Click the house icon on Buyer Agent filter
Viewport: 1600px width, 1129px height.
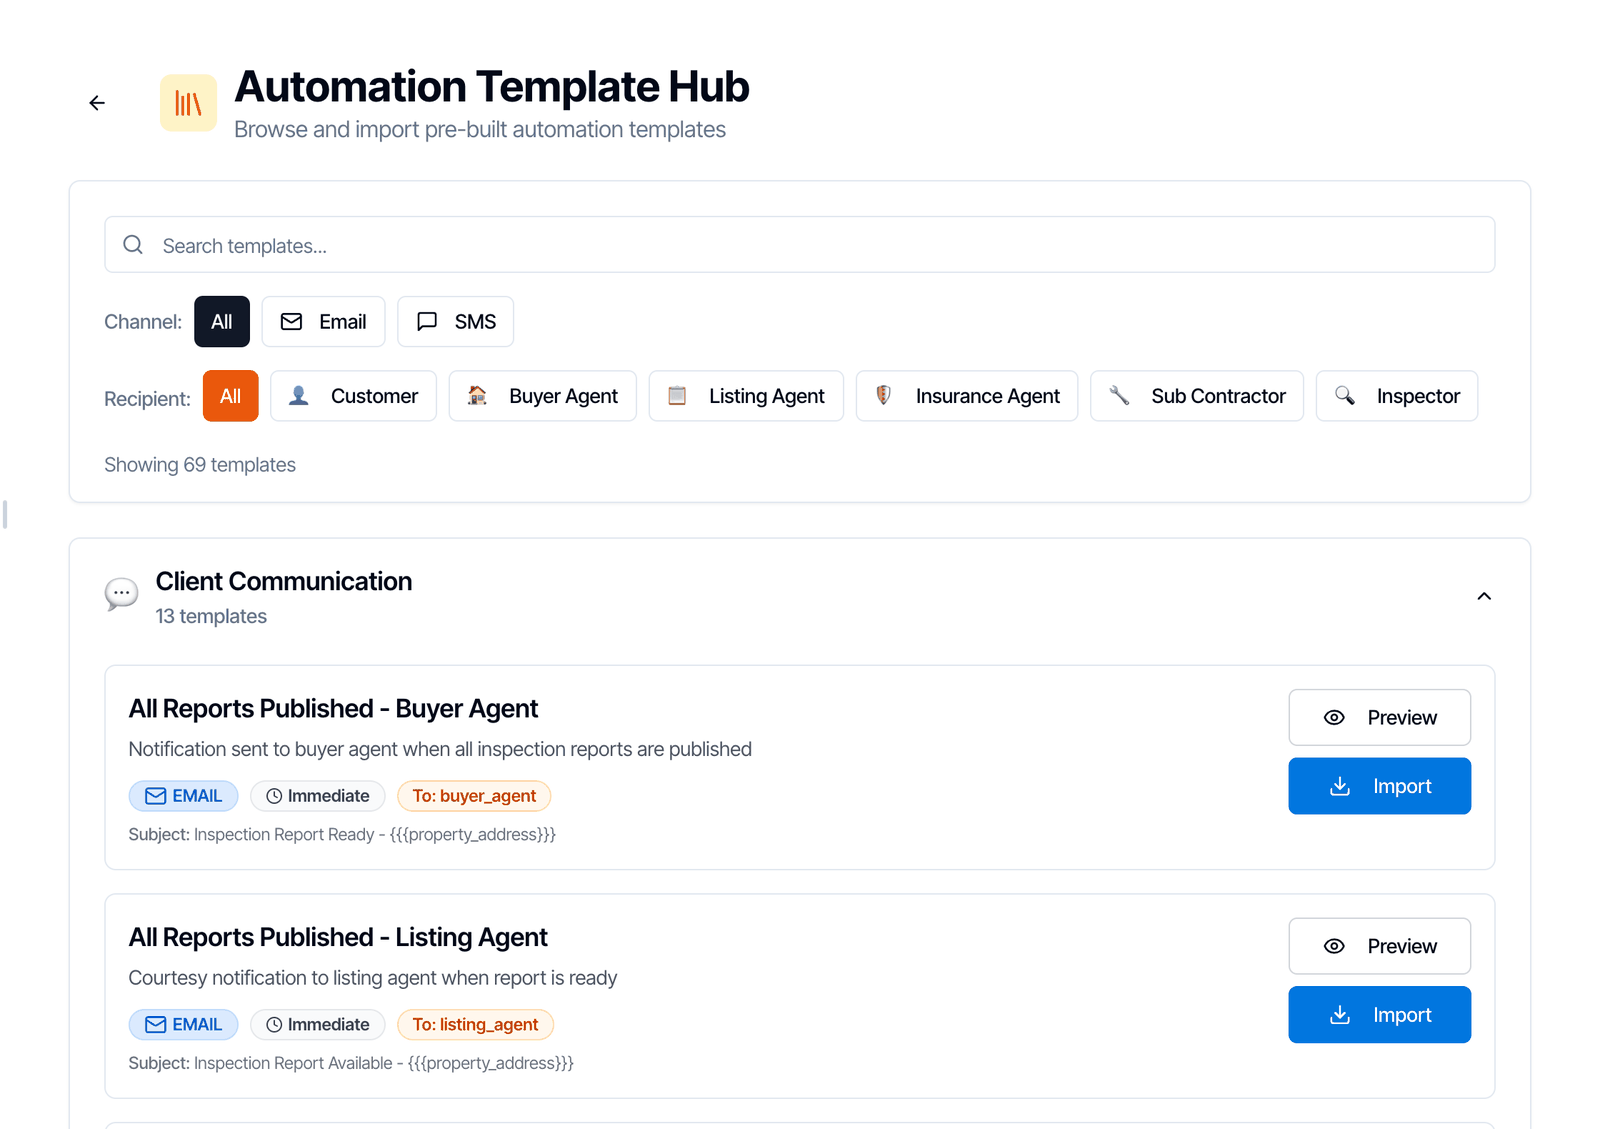point(477,396)
